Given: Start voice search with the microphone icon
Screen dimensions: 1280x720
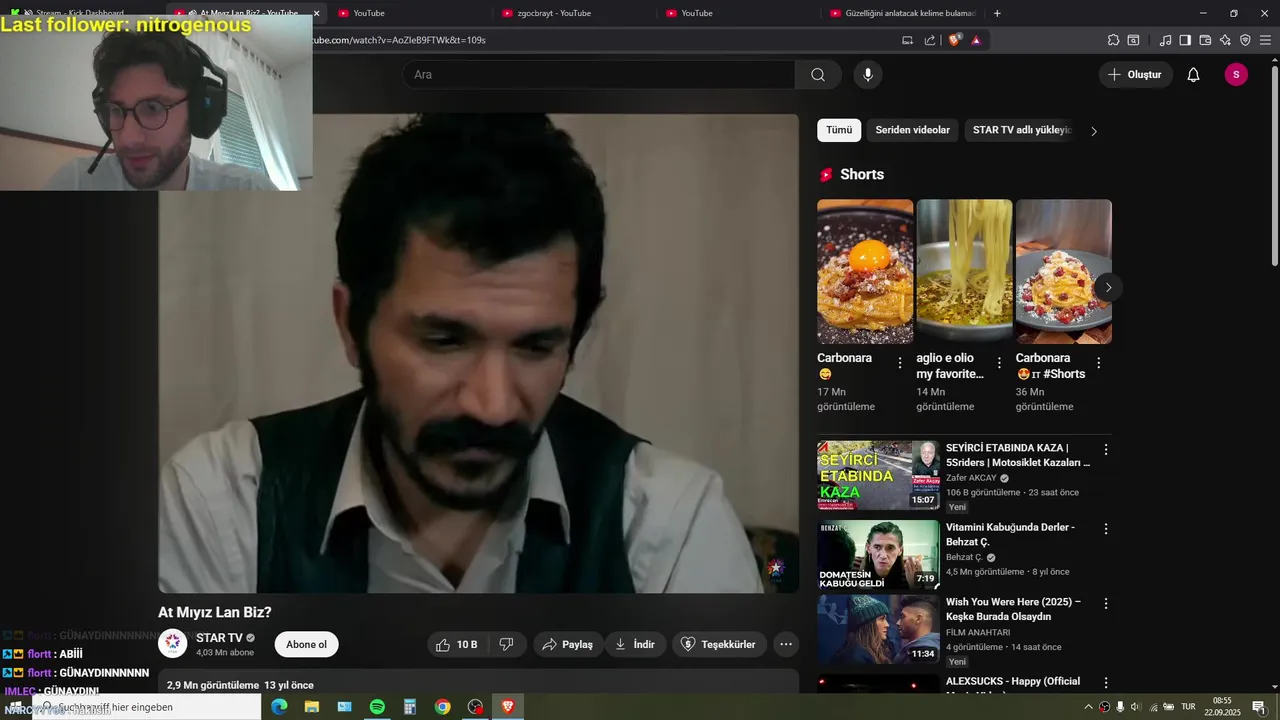Looking at the screenshot, I should coord(868,75).
